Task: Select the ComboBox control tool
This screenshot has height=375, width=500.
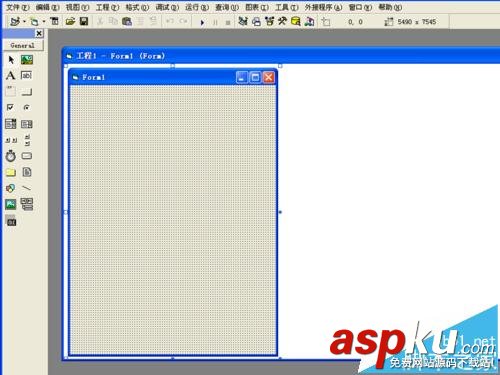Action: pyautogui.click(x=11, y=124)
